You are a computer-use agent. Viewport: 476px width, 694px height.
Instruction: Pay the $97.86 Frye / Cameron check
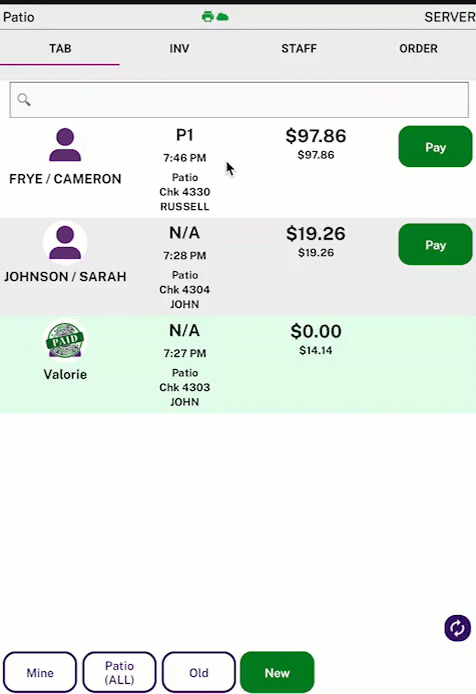(435, 147)
